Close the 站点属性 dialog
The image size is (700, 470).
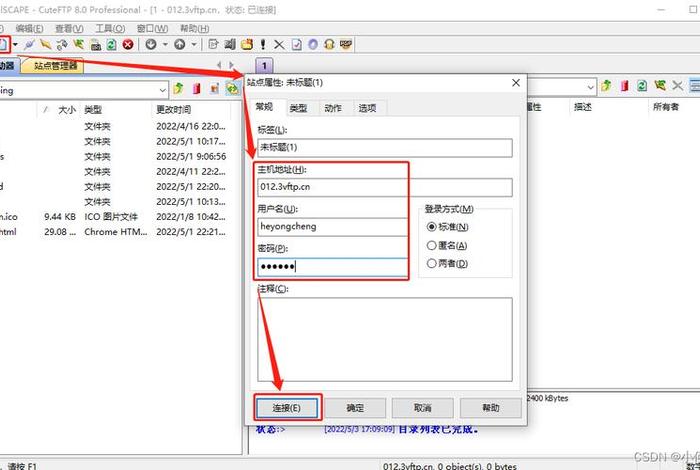pos(516,83)
